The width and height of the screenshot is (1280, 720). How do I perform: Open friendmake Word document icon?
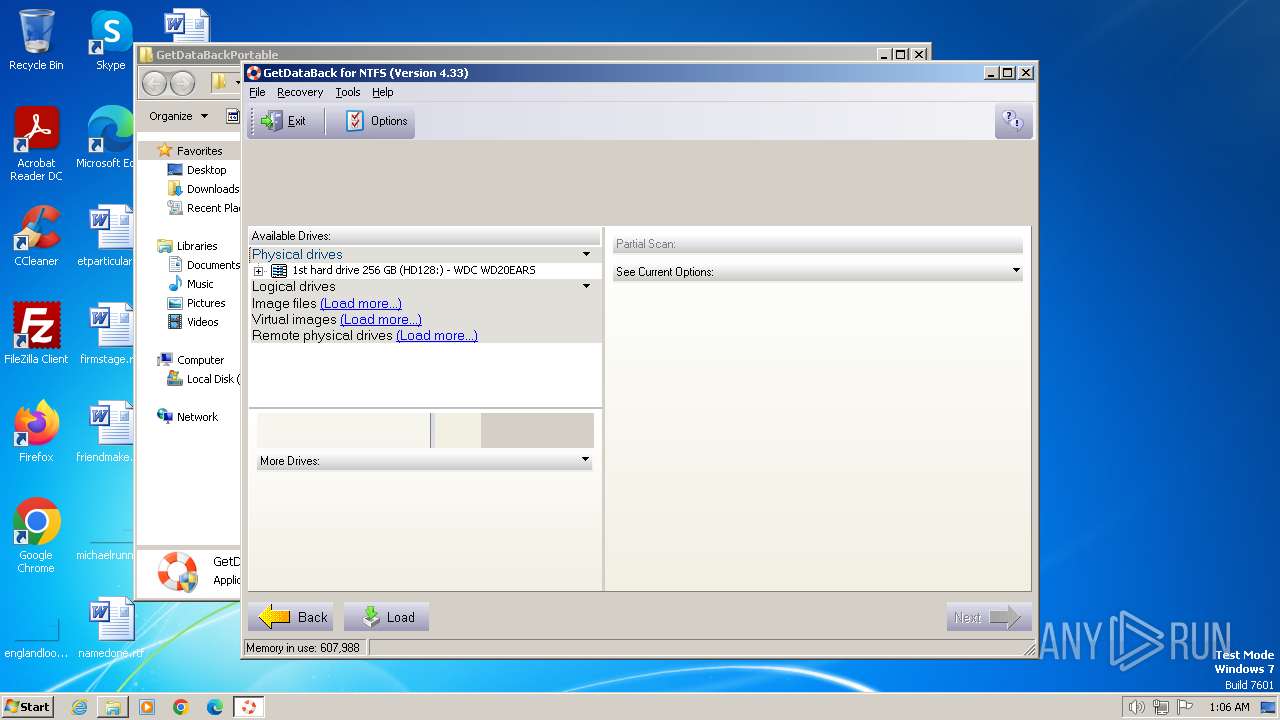105,432
